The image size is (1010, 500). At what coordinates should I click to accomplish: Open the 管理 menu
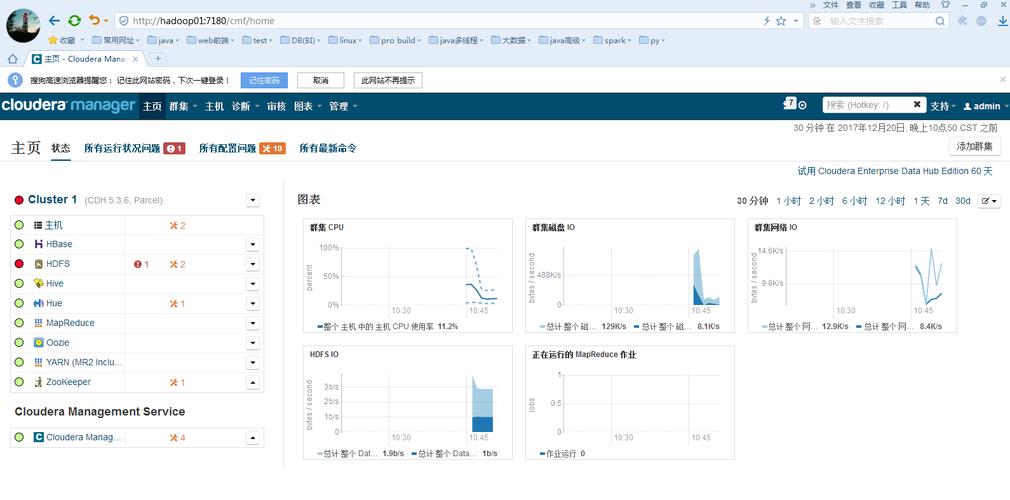[343, 106]
